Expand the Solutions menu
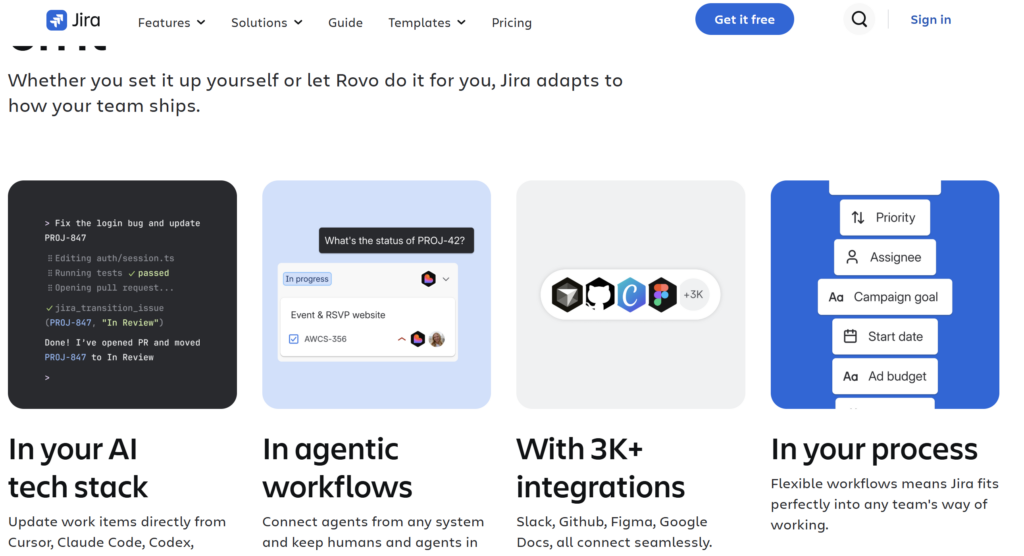 click(266, 22)
